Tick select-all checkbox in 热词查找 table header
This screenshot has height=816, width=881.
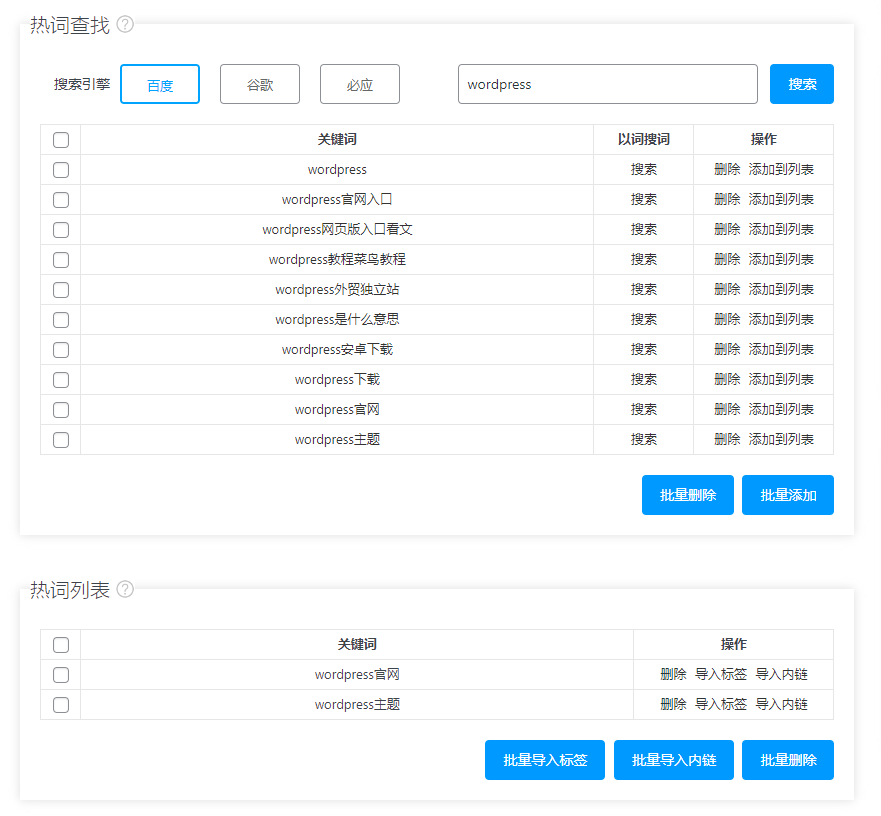tap(61, 140)
